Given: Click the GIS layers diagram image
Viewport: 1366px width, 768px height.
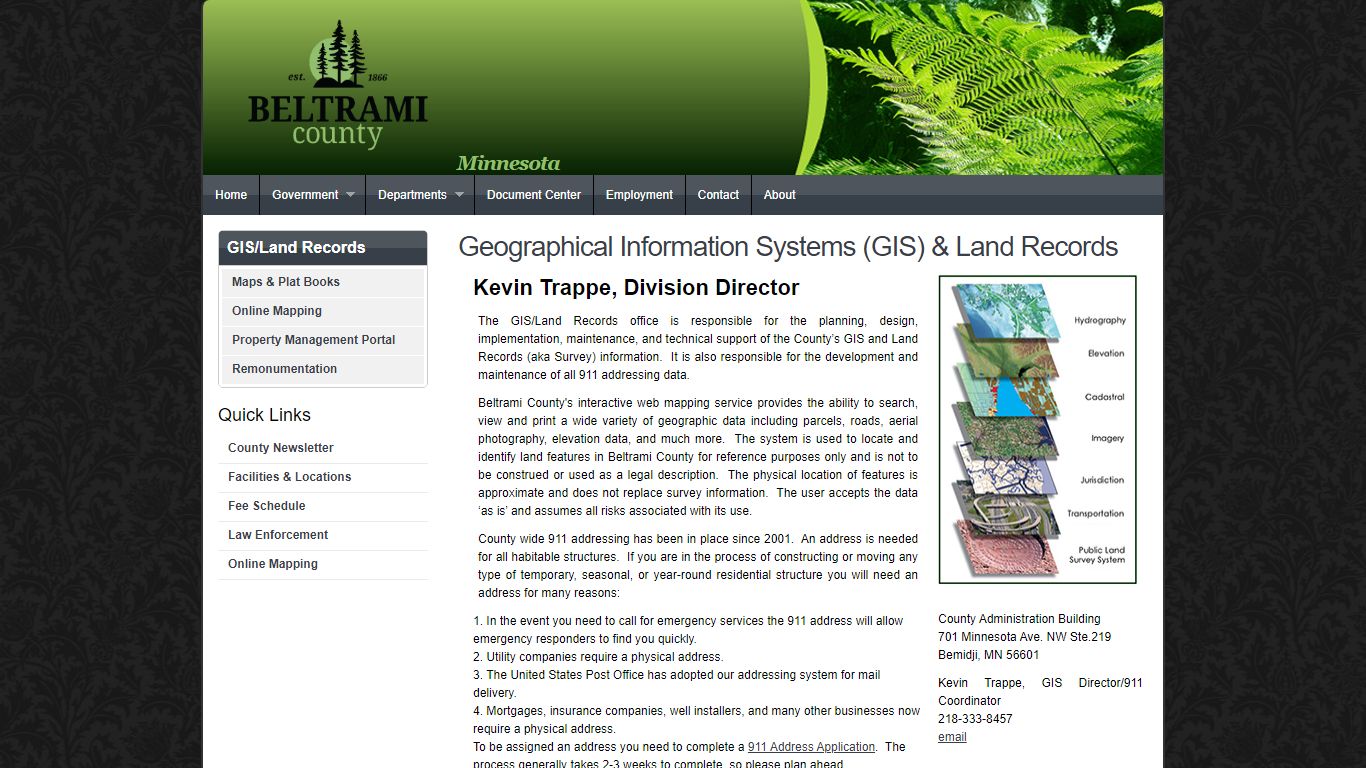Looking at the screenshot, I should tap(1037, 430).
